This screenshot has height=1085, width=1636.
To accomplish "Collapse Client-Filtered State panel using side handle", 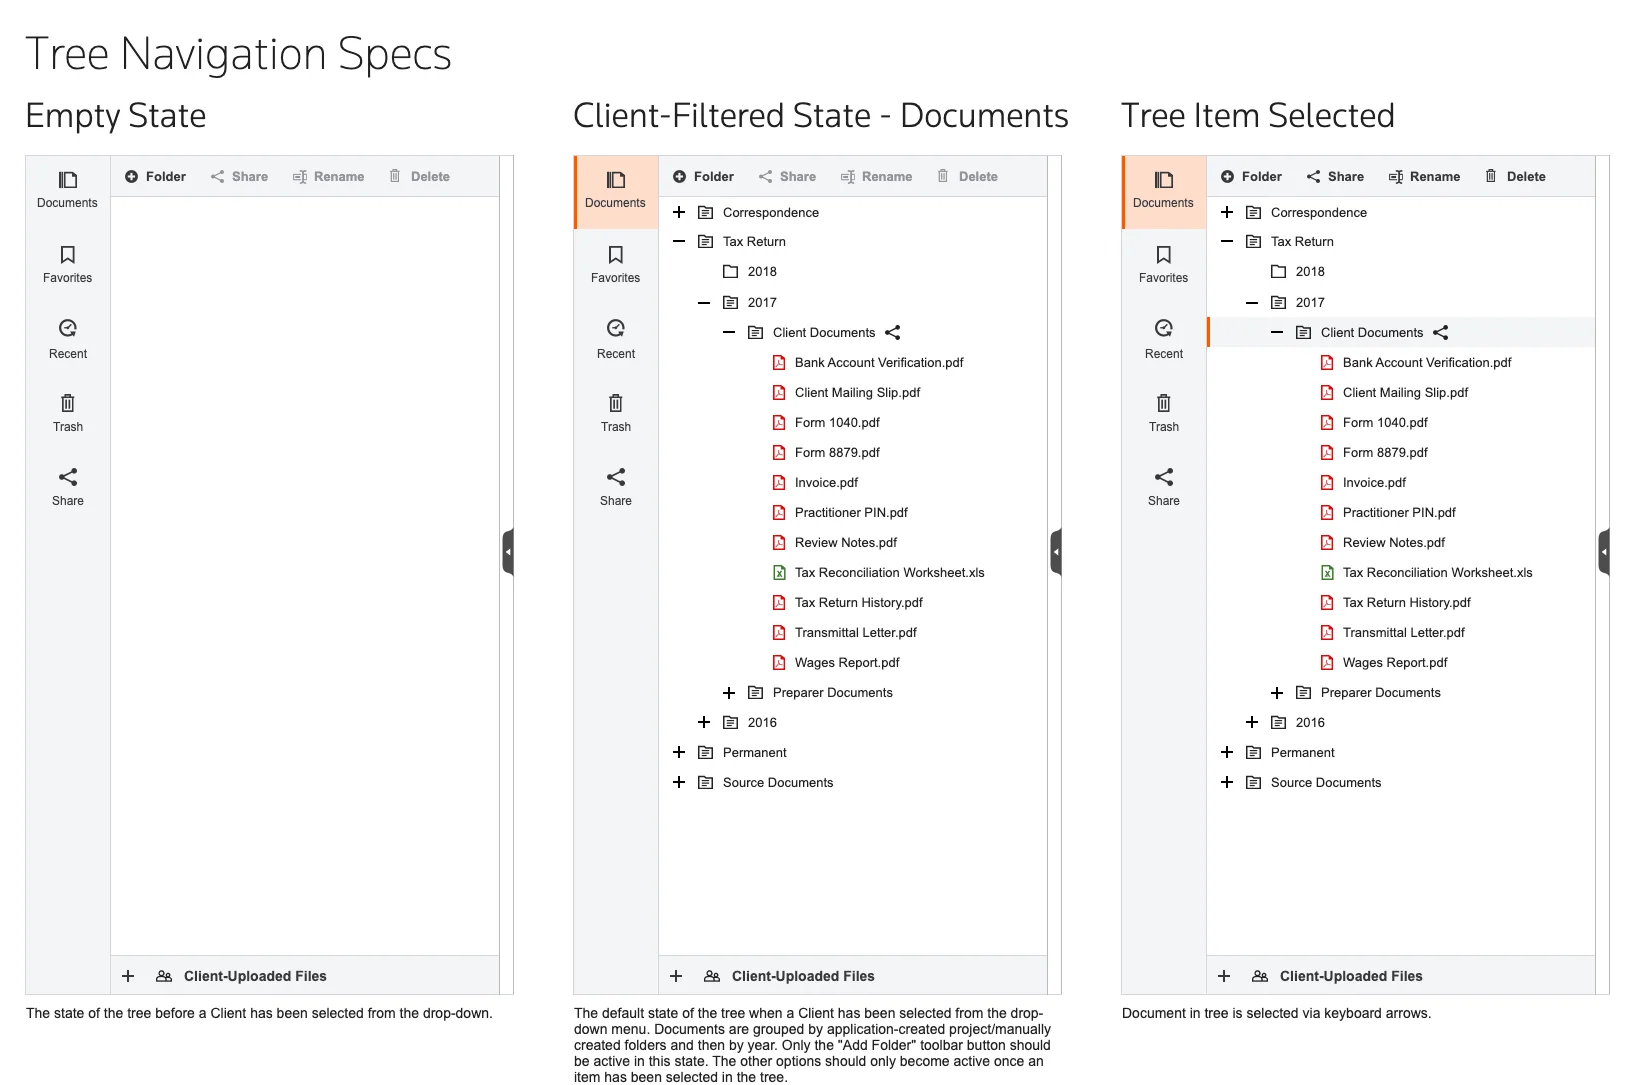I will click(x=1056, y=552).
